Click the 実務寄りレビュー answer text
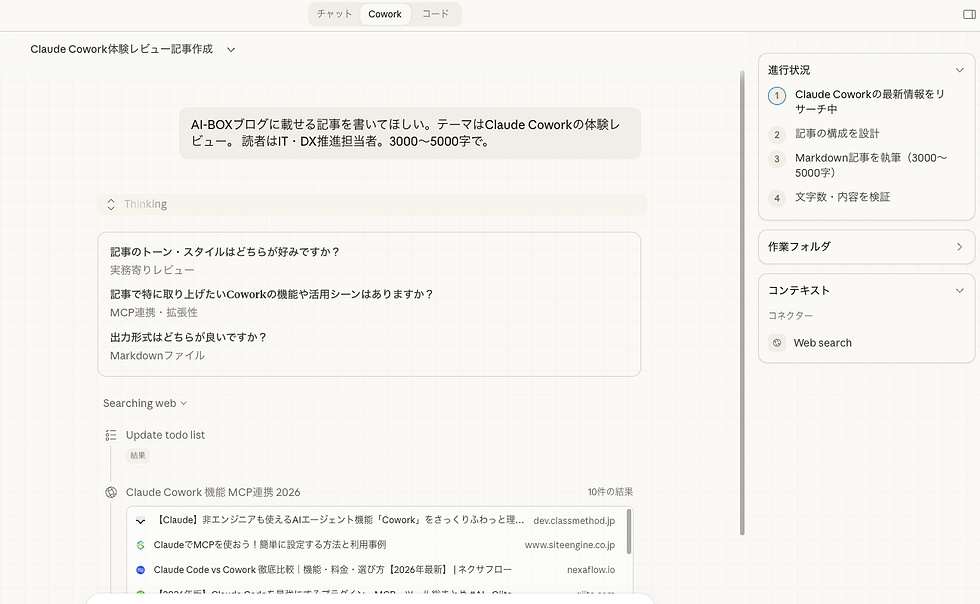 (152, 270)
